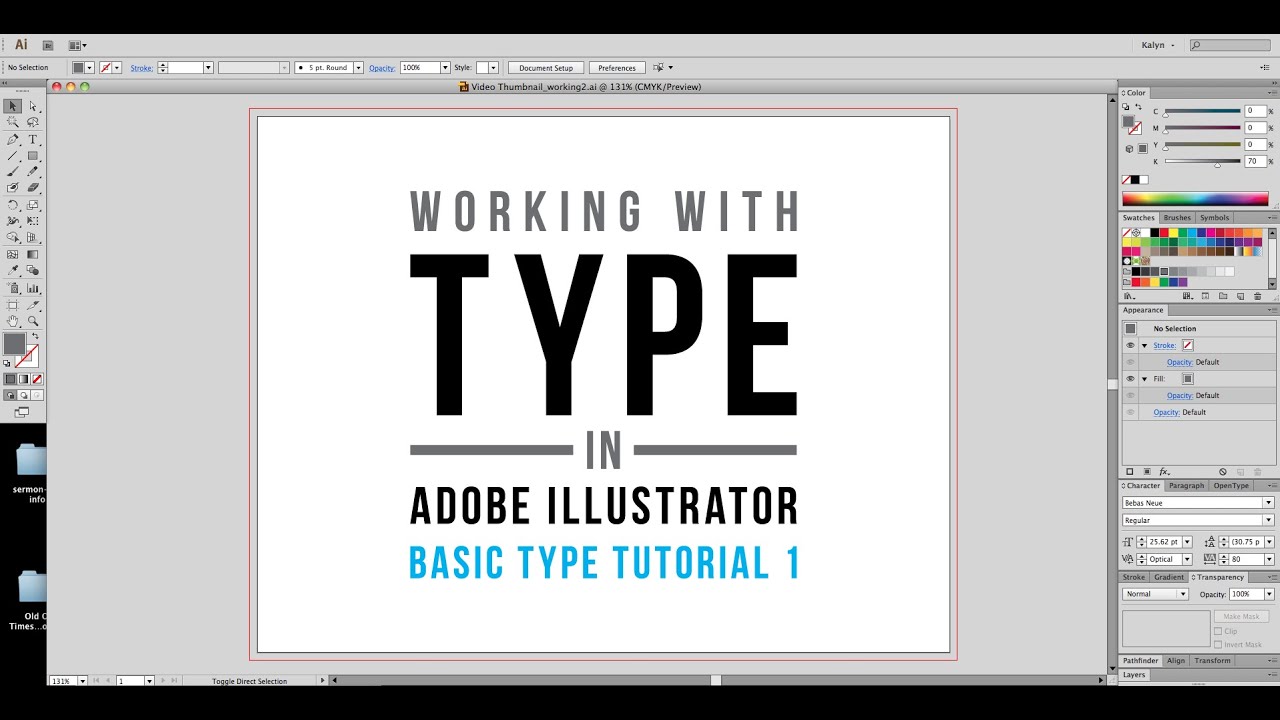
Task: Toggle visibility of the bottom Opacity row
Action: point(1130,412)
